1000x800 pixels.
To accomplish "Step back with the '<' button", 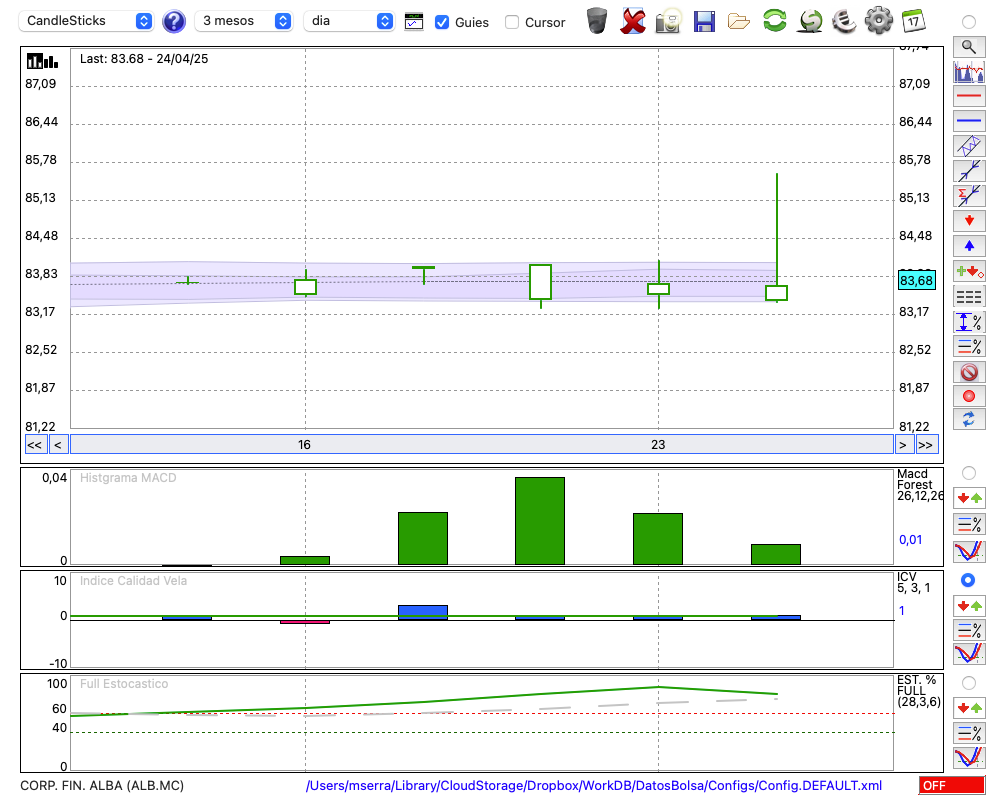I will 58,445.
